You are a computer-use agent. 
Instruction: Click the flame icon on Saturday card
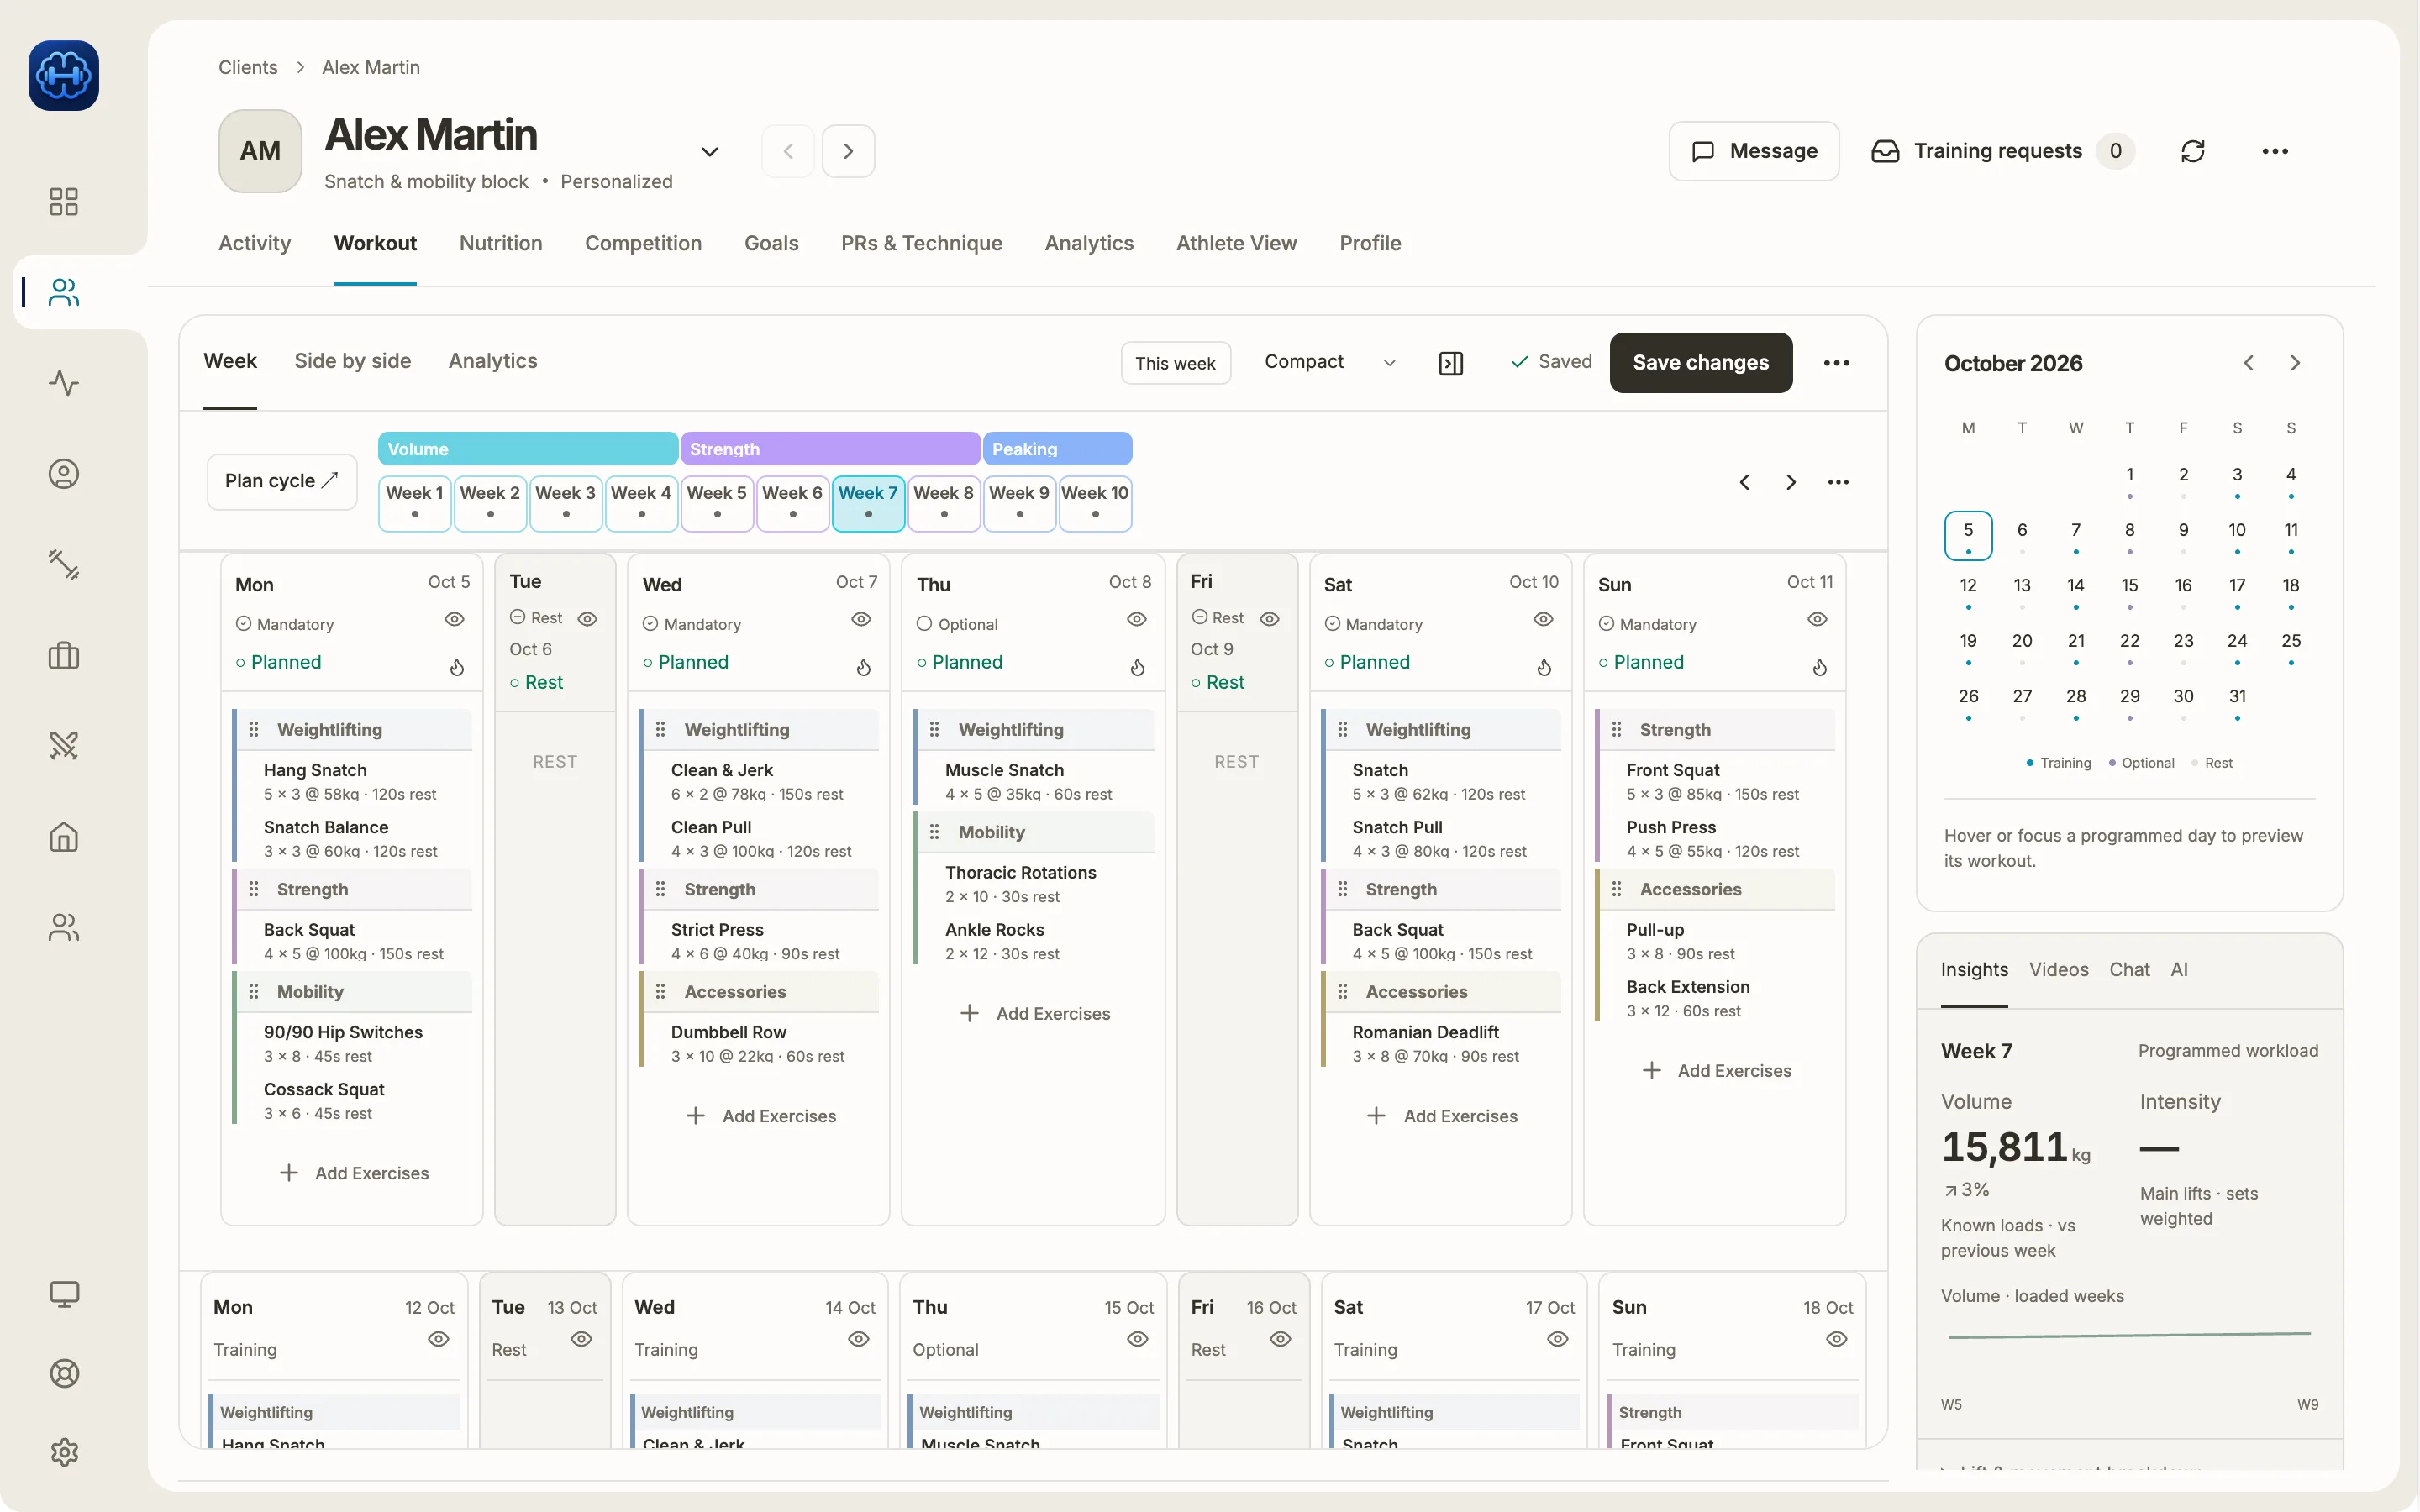[x=1544, y=667]
